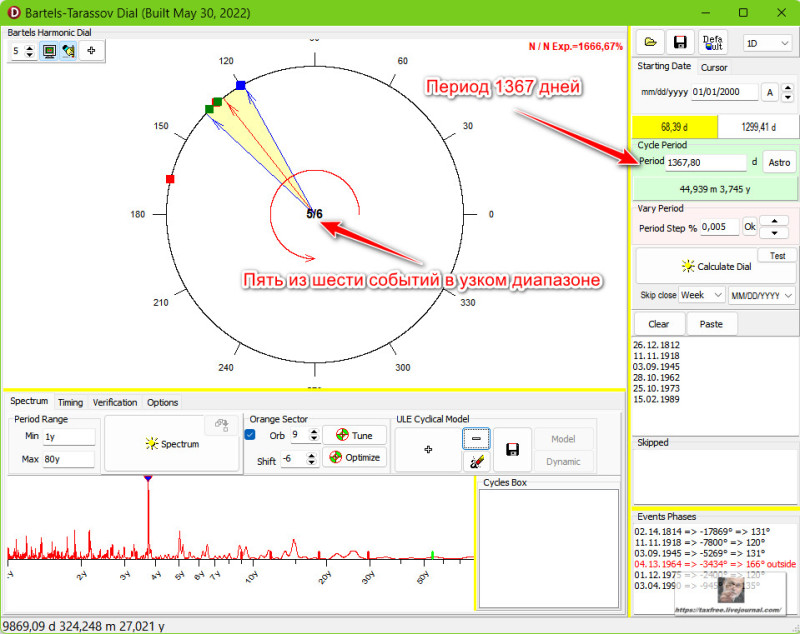Select the date 26.12.1812 in events list
Viewport: 800px width, 634px height.
(656, 345)
